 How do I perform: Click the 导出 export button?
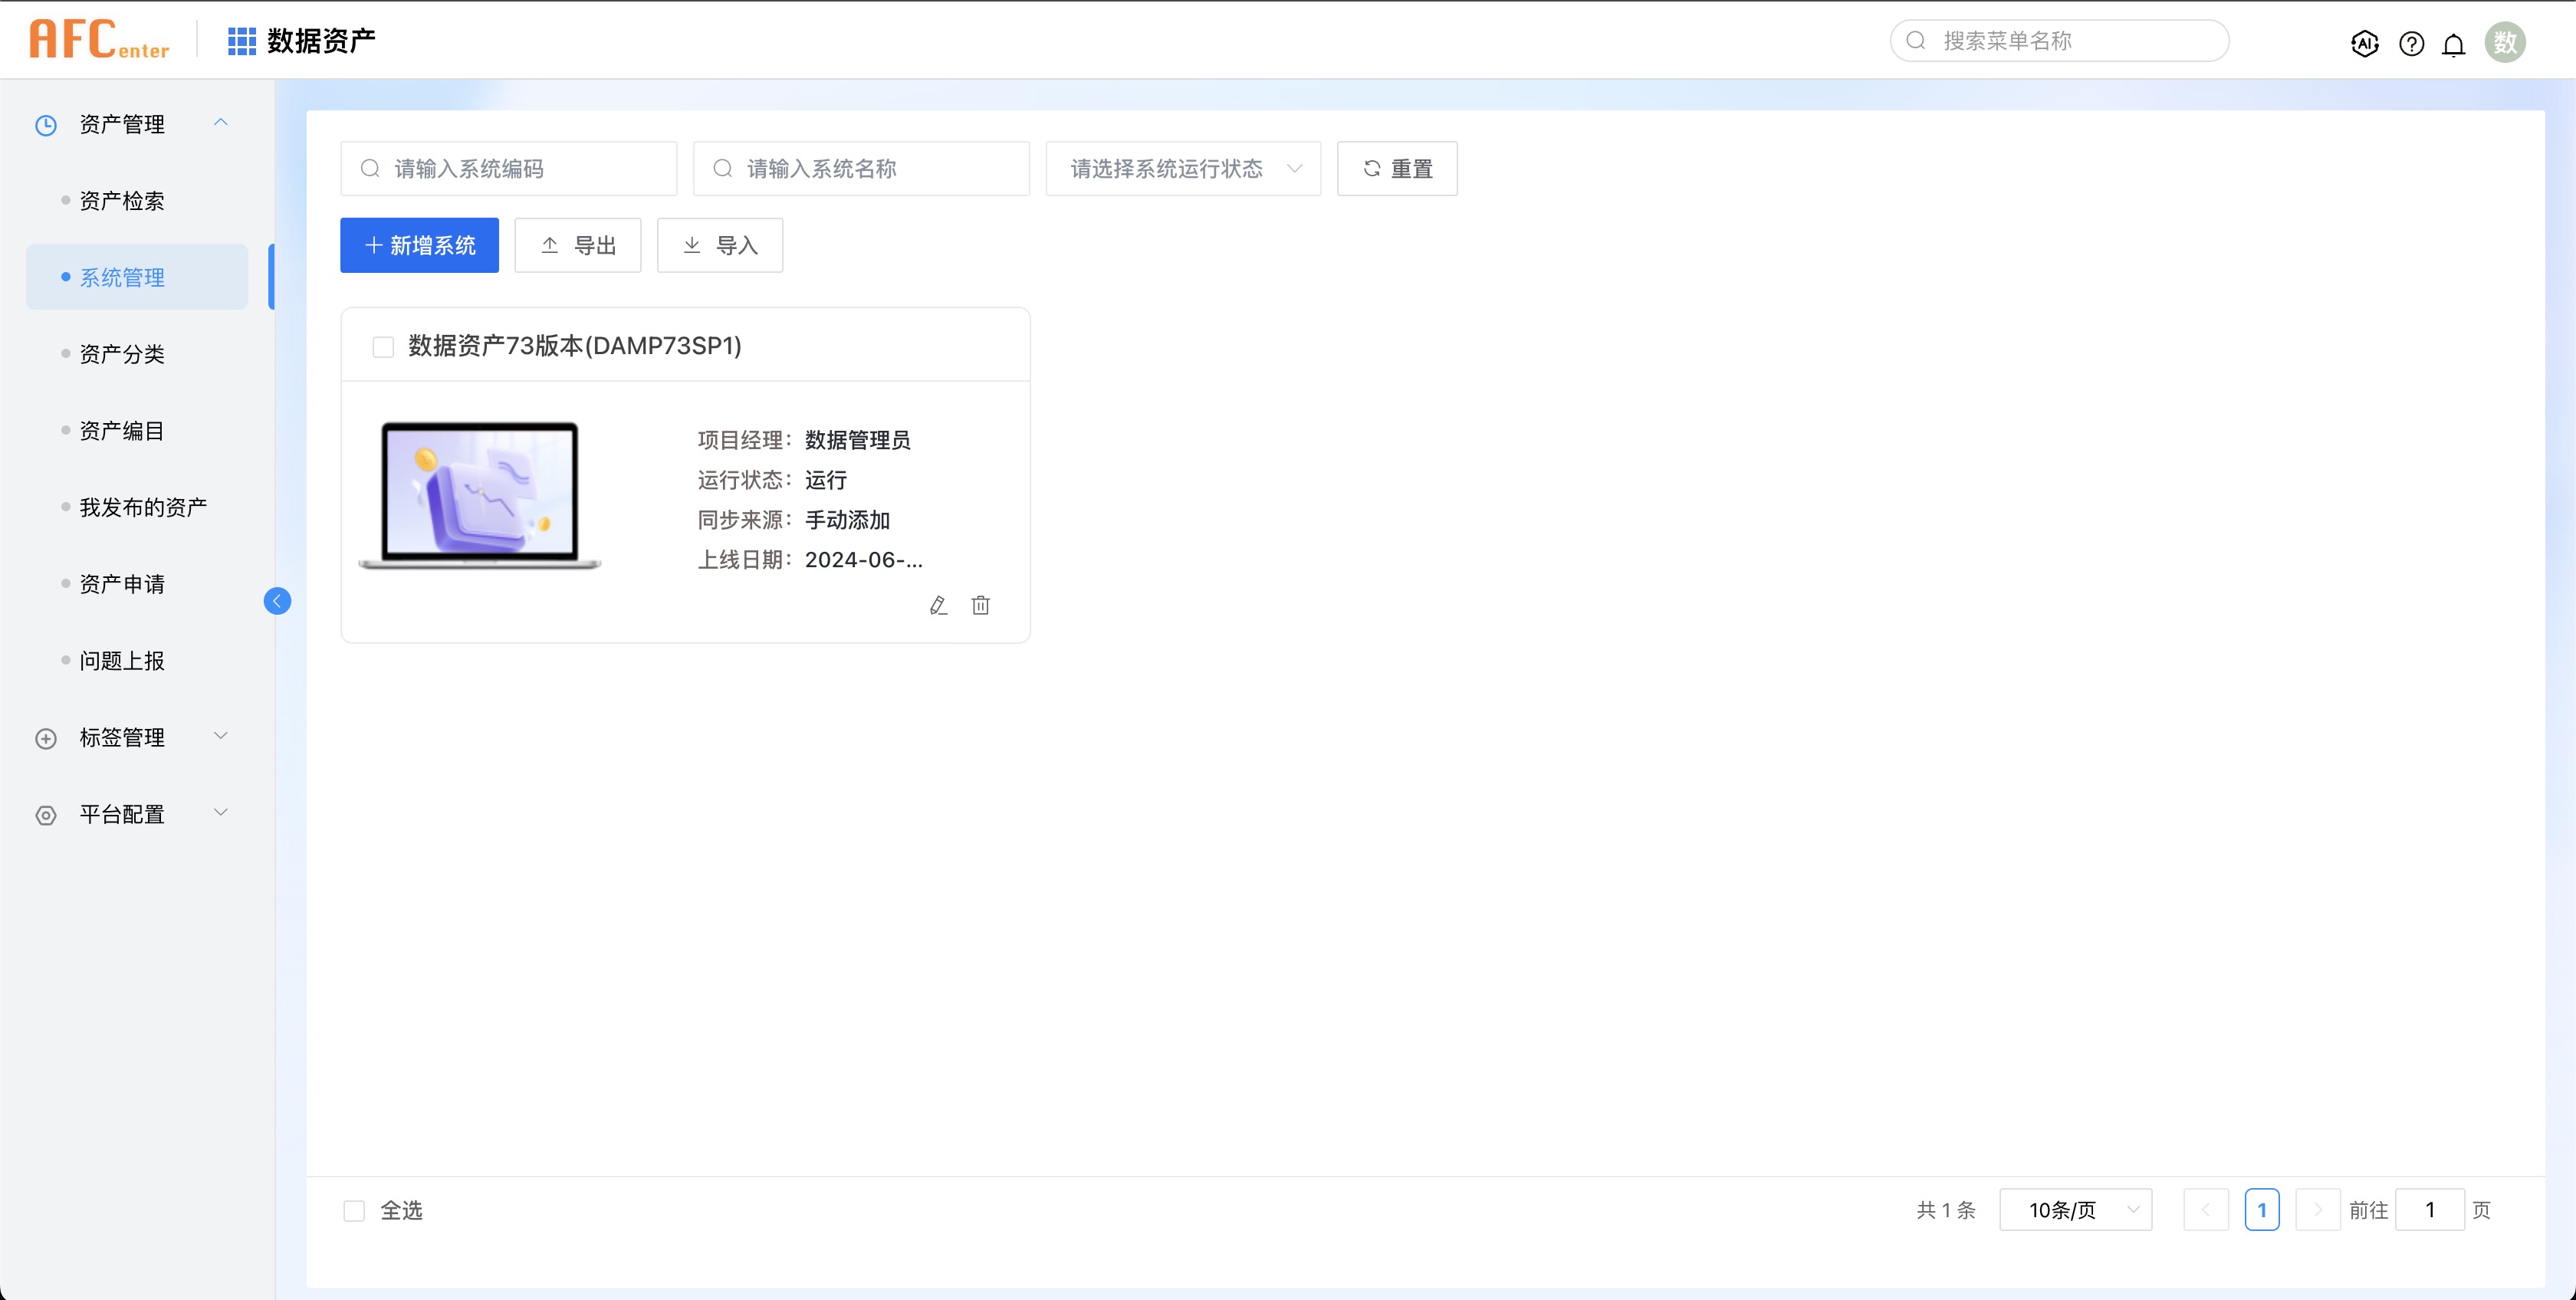pos(577,245)
